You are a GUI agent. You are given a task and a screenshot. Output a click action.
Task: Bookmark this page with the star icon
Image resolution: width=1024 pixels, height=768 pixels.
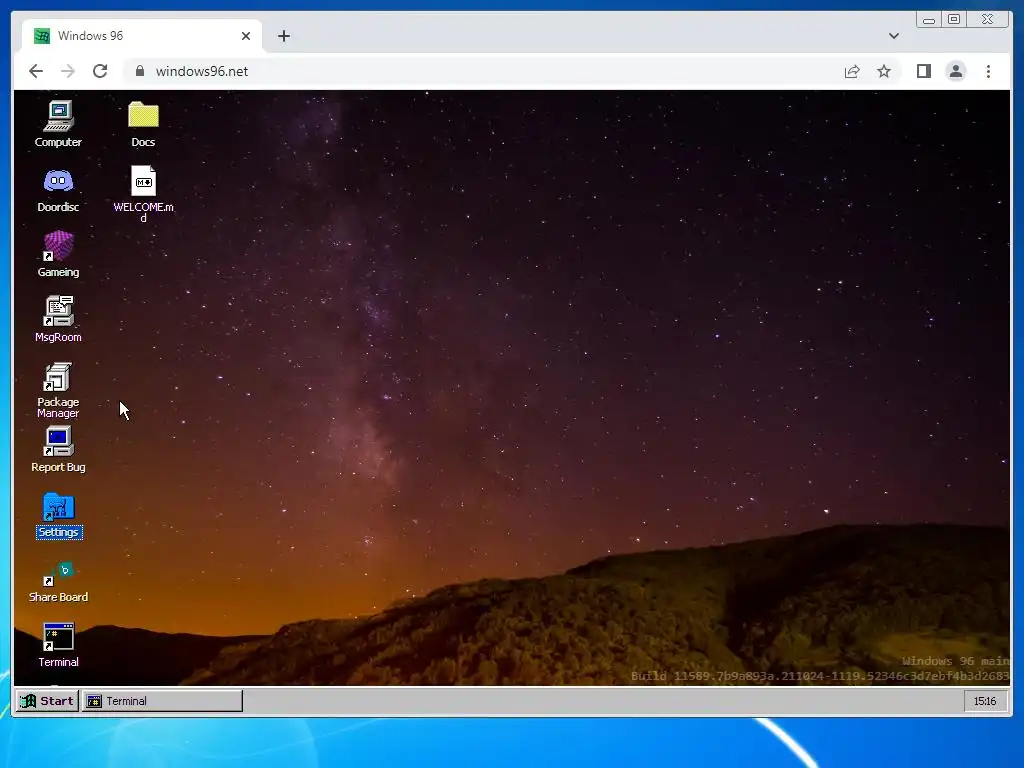[884, 71]
